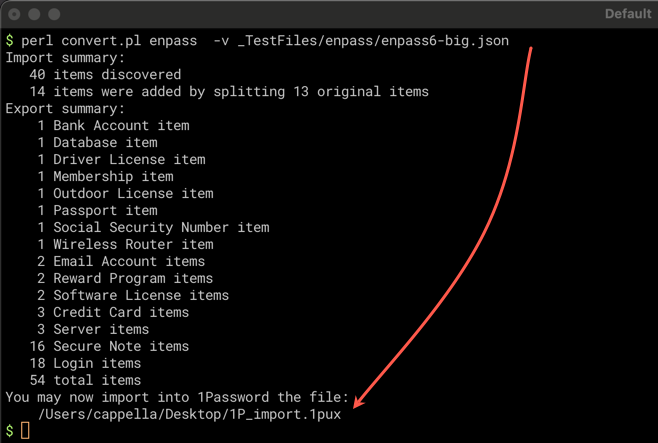
Task: Click the terminal window close button
Action: tap(13, 15)
